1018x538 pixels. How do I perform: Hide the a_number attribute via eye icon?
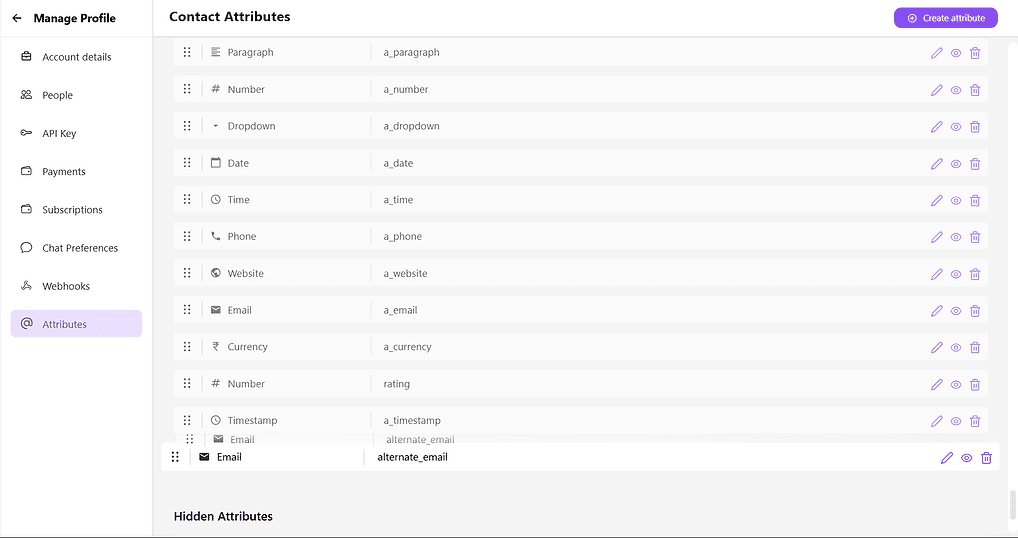coord(956,90)
